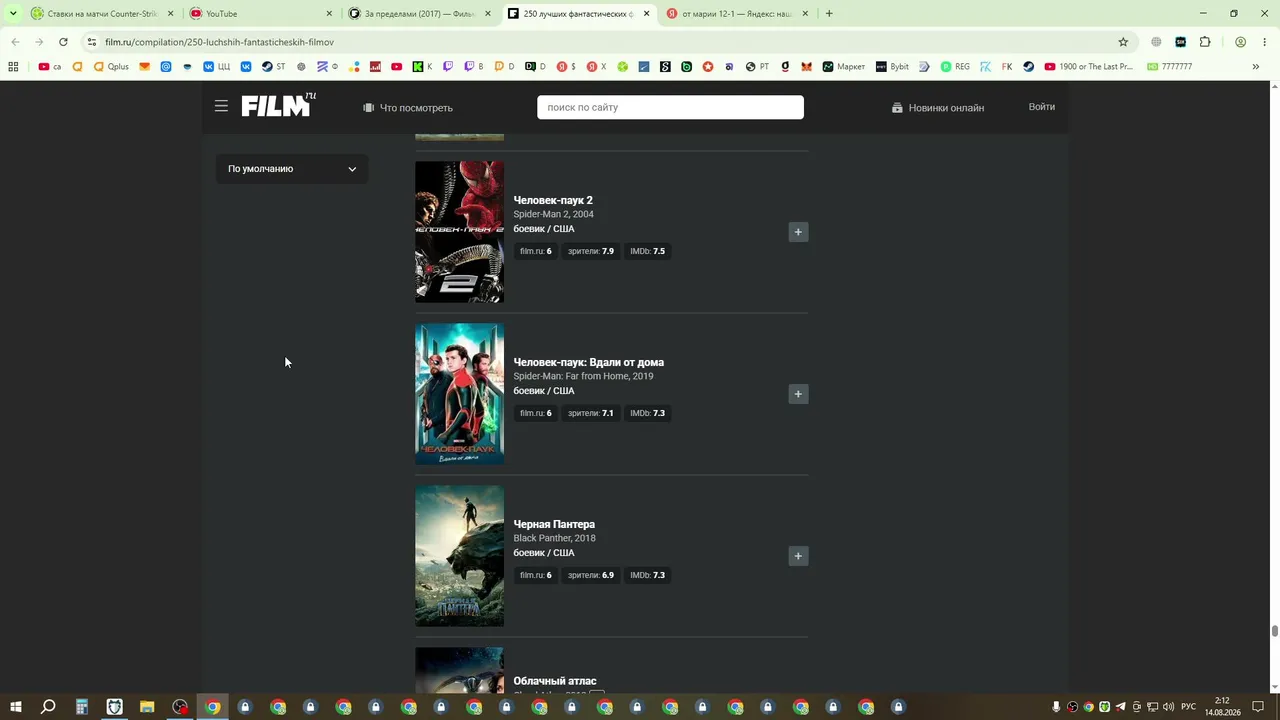Screen dimensions: 1280x720
Task: Open the 'Что посмотреть' section
Action: click(408, 108)
